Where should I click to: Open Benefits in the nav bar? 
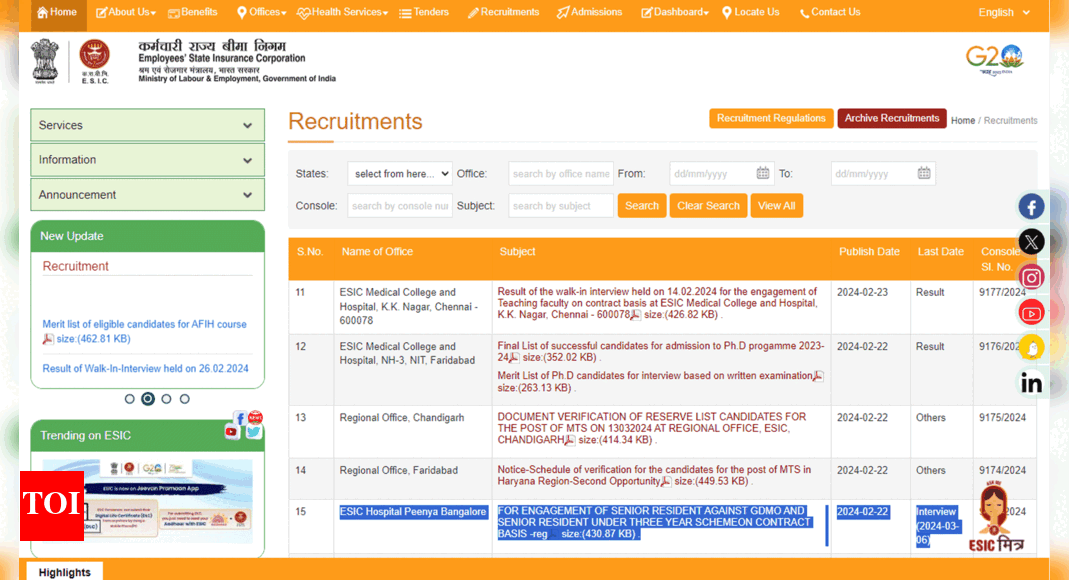coord(192,12)
